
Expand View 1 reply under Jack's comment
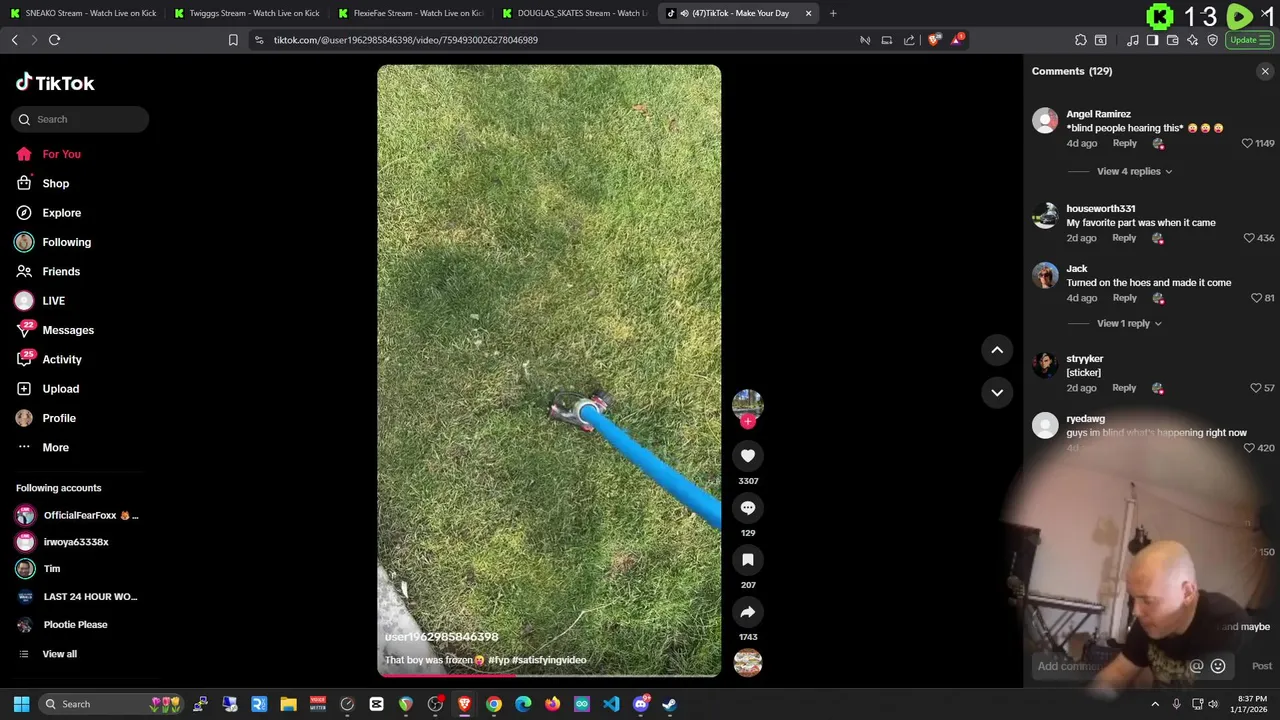pyautogui.click(x=1129, y=323)
